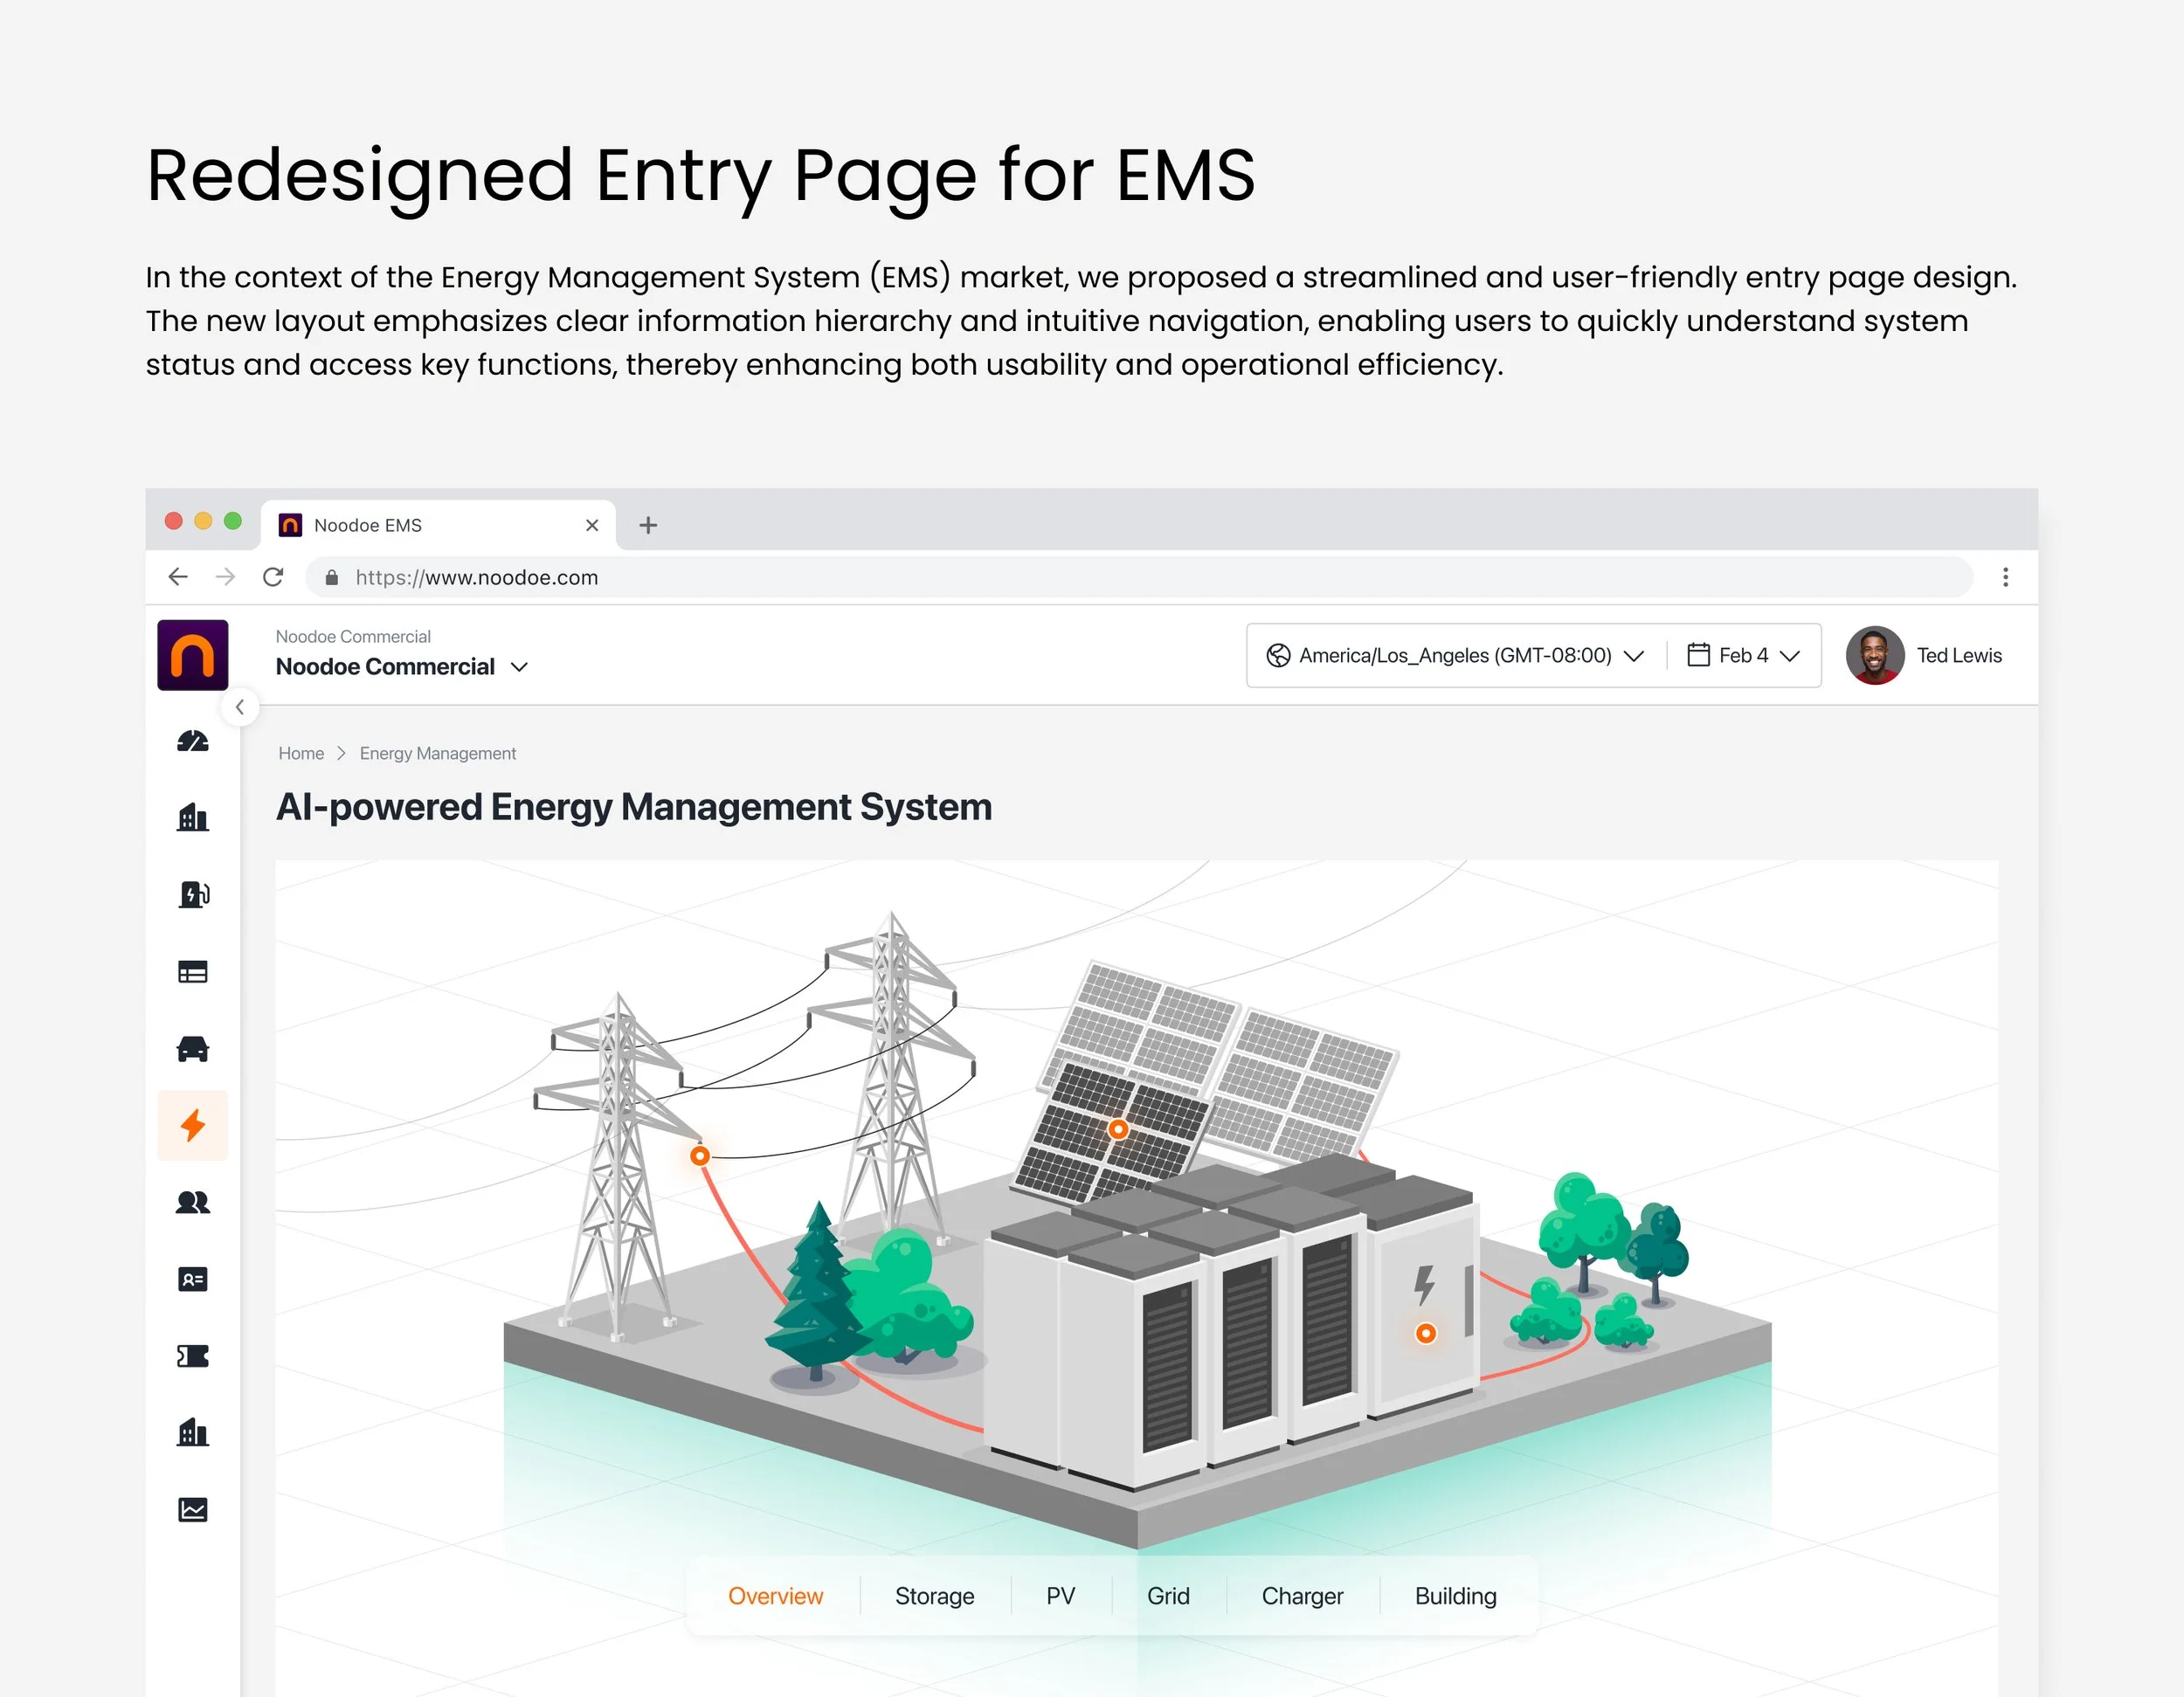The image size is (2184, 1697).
Task: Open the users group sidebar icon
Action: click(192, 1202)
